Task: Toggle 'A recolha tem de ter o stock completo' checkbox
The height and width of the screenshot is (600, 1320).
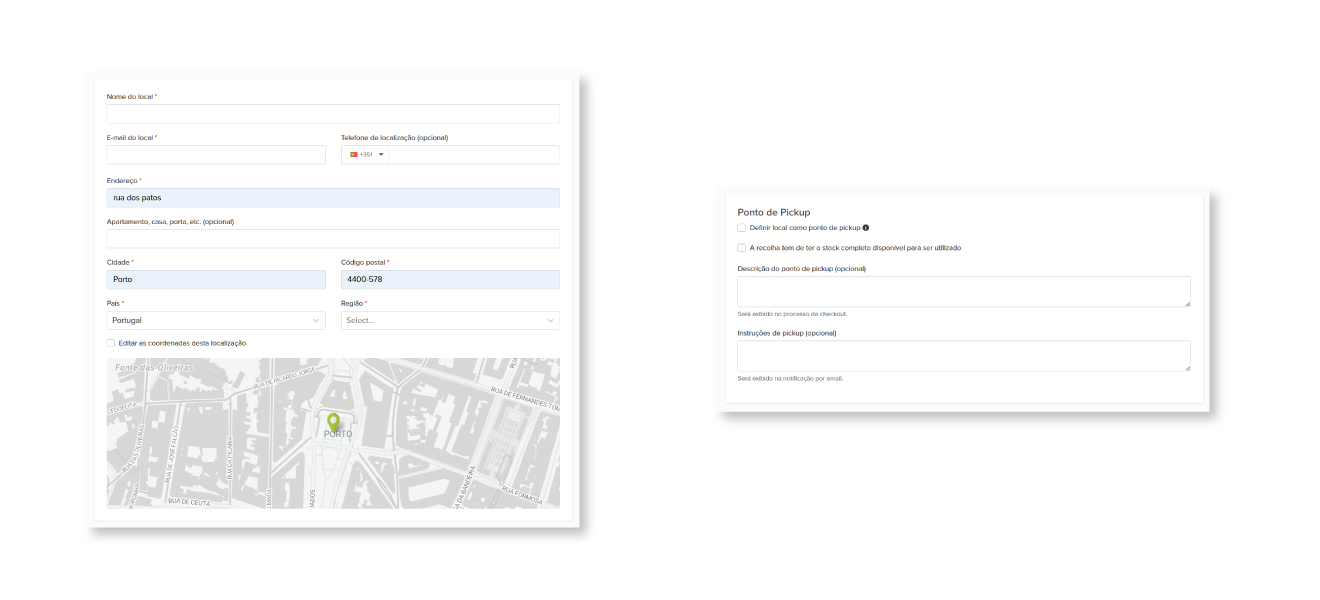Action: click(742, 248)
